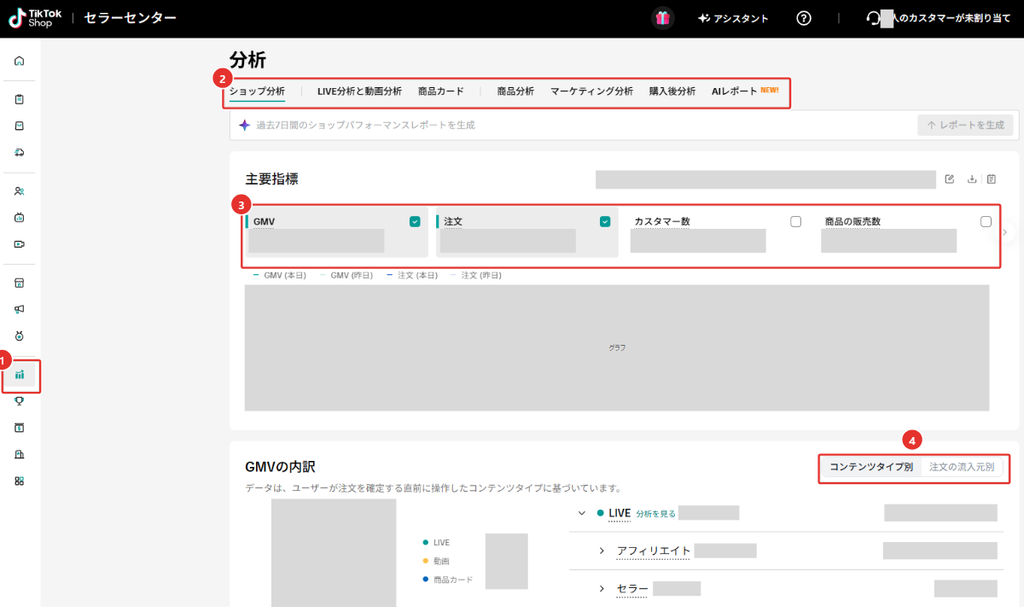Open the analytics bar chart sidebar icon

pyautogui.click(x=19, y=375)
